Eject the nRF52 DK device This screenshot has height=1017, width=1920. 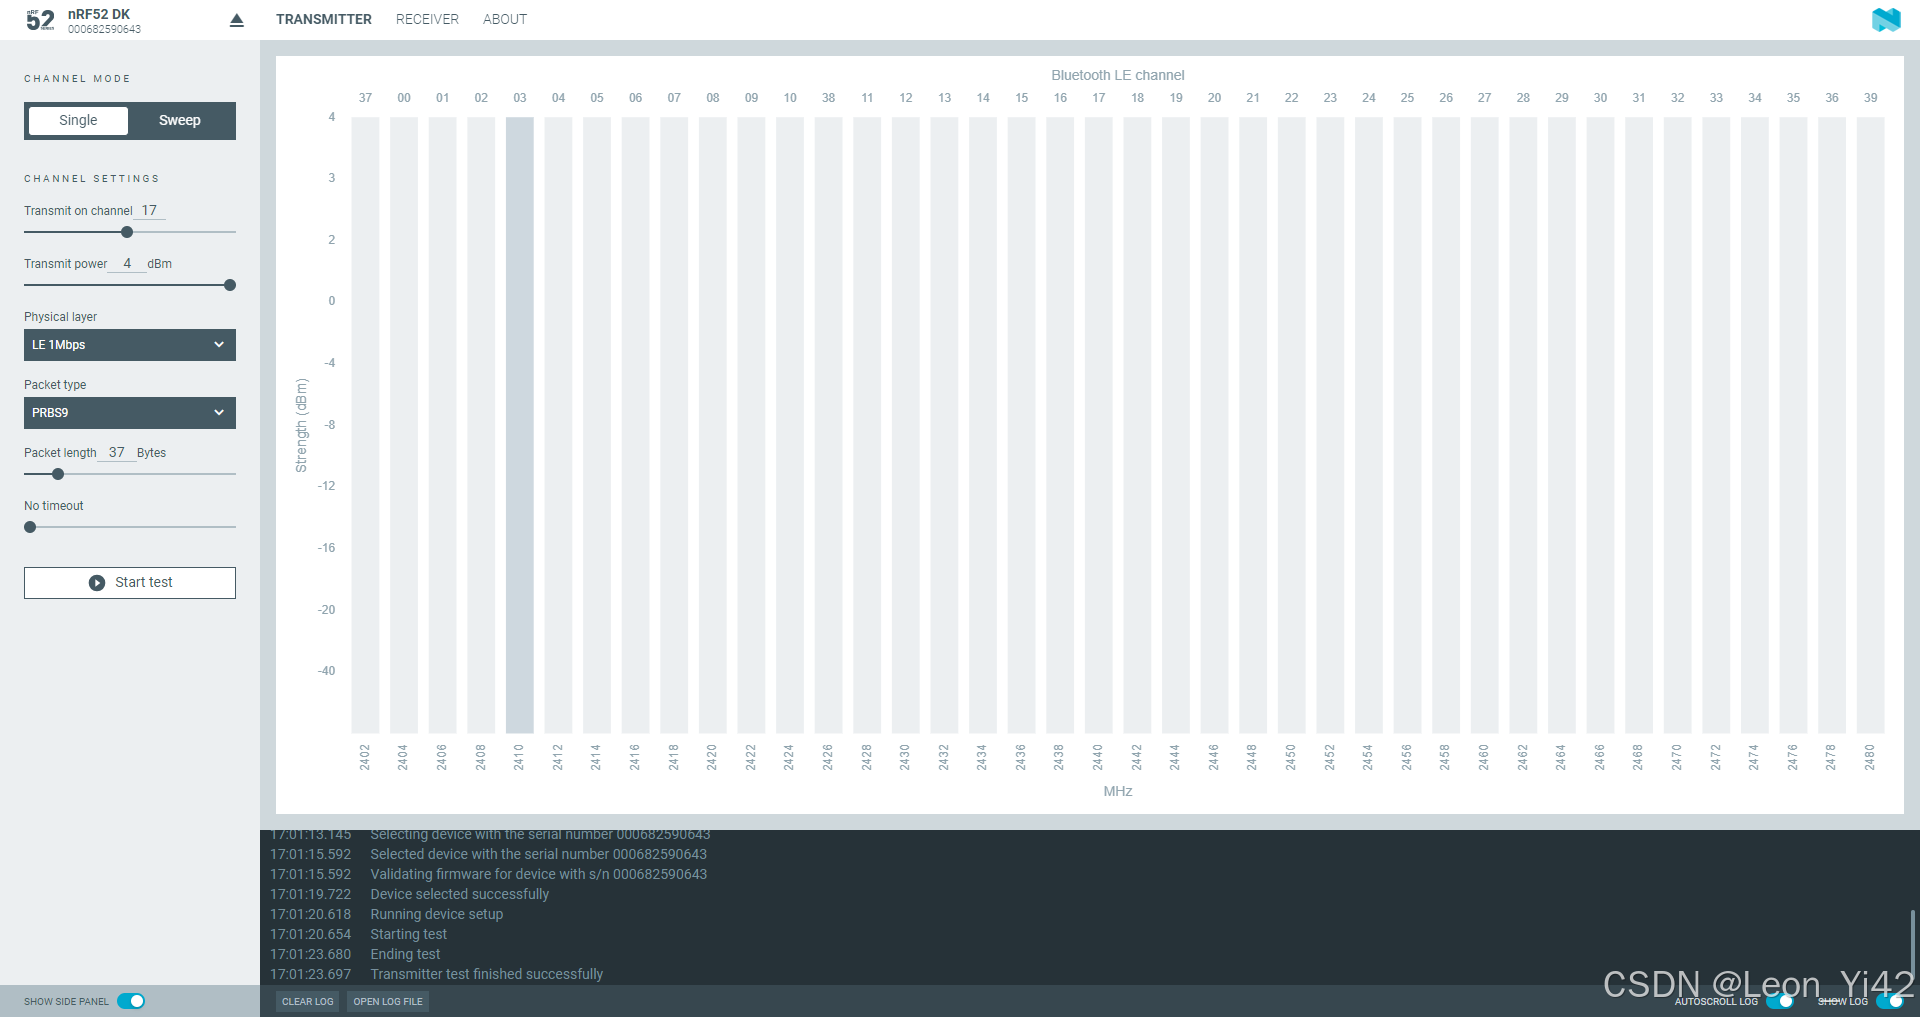[x=237, y=20]
